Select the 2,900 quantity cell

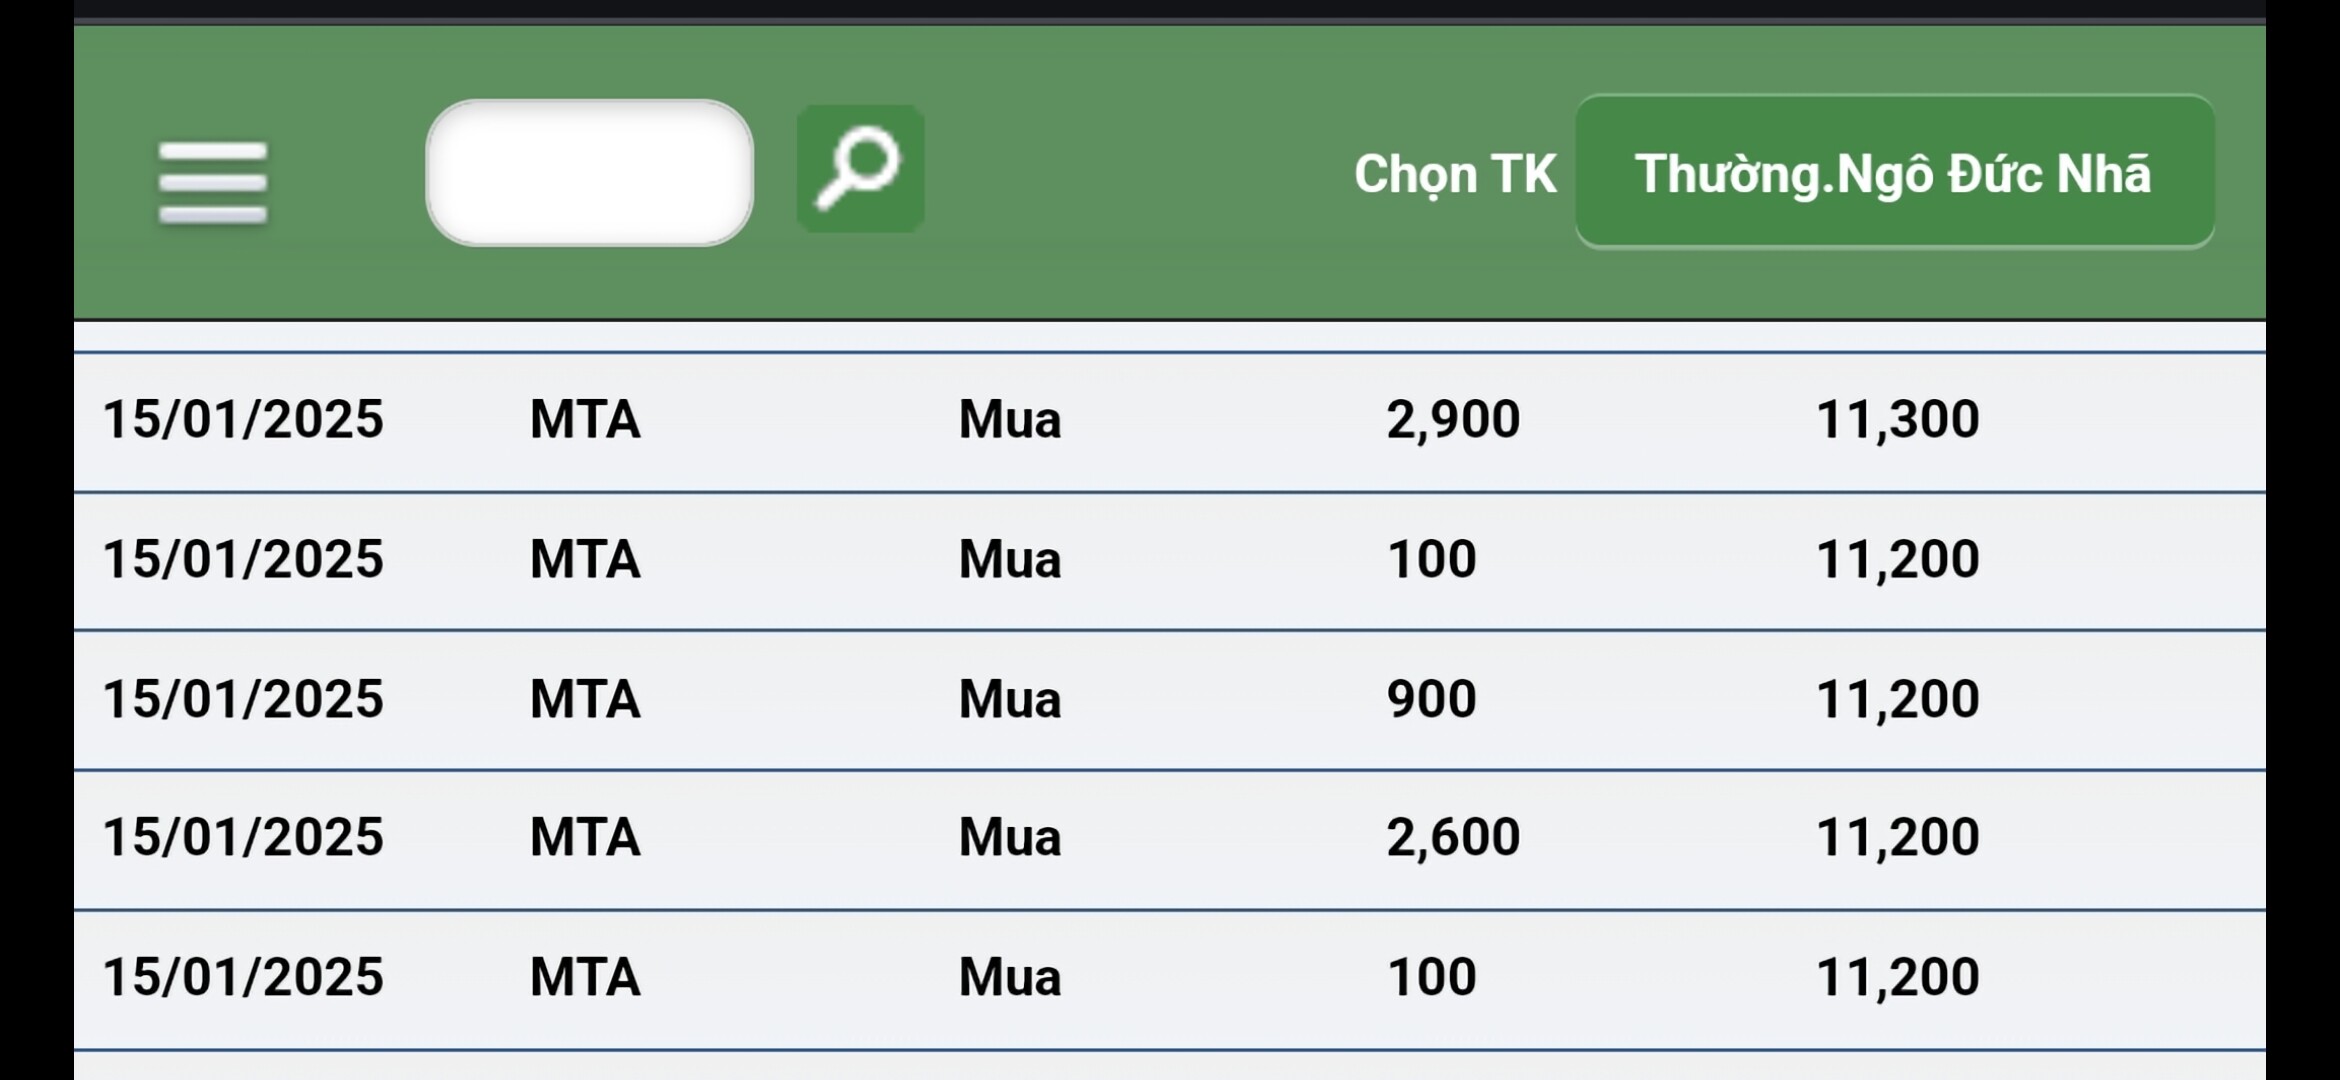point(1452,419)
